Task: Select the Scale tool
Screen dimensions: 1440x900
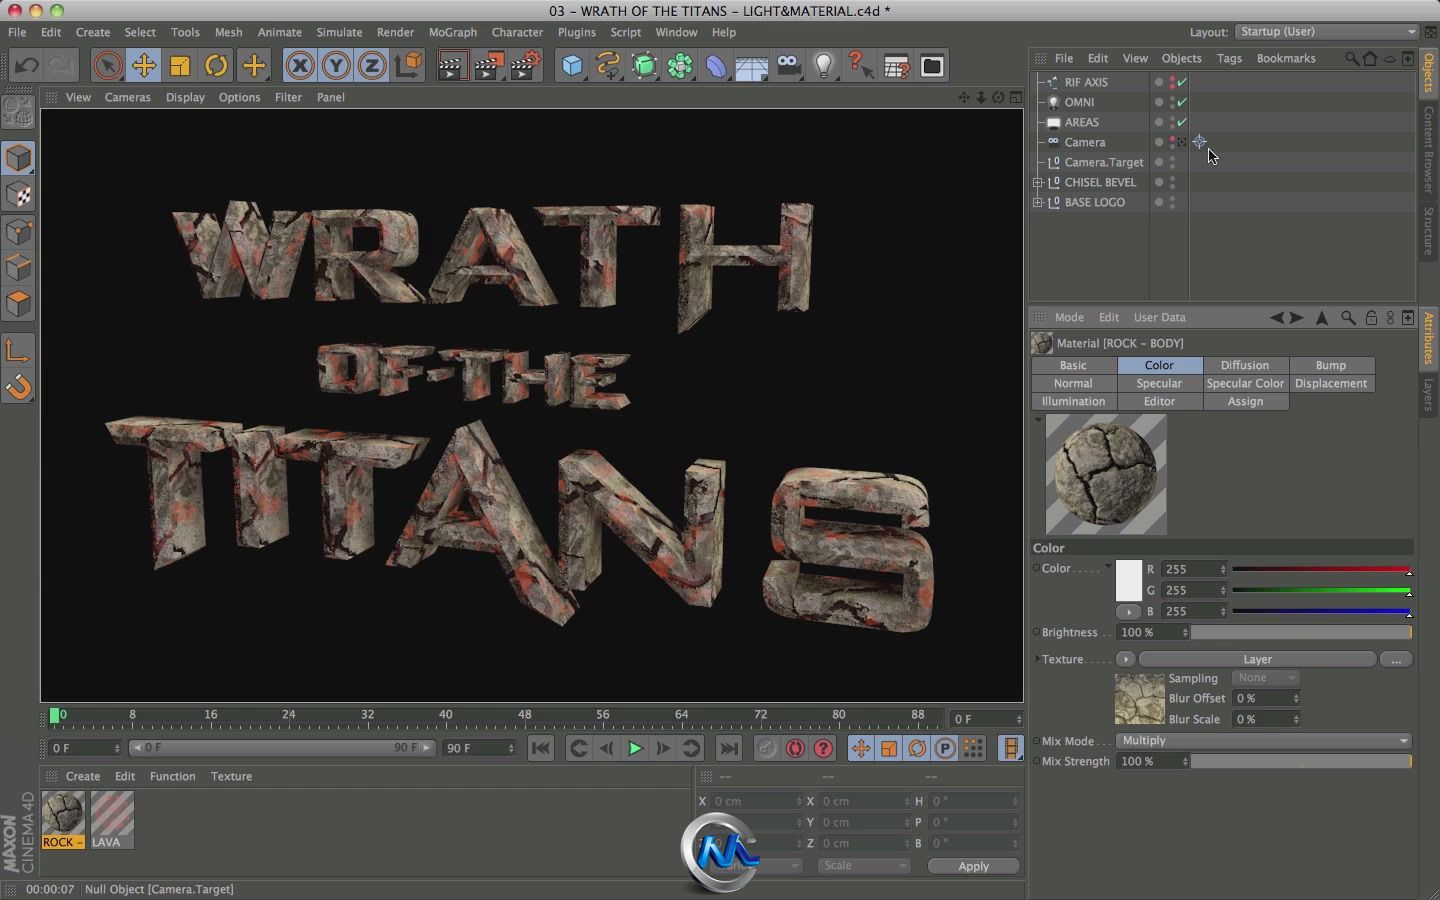Action: 180,66
